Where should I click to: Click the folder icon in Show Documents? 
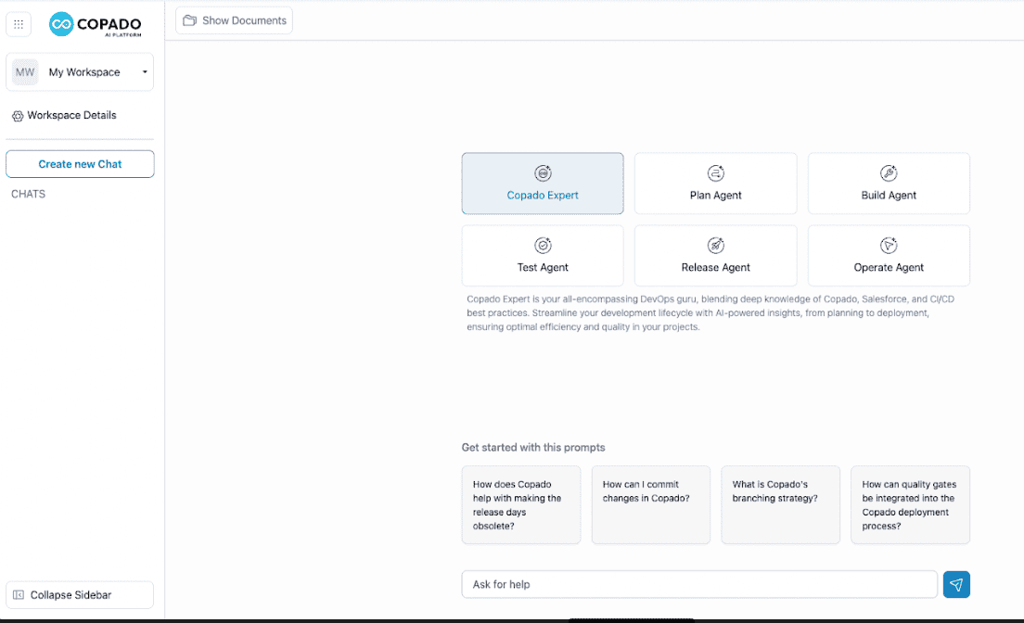click(189, 20)
